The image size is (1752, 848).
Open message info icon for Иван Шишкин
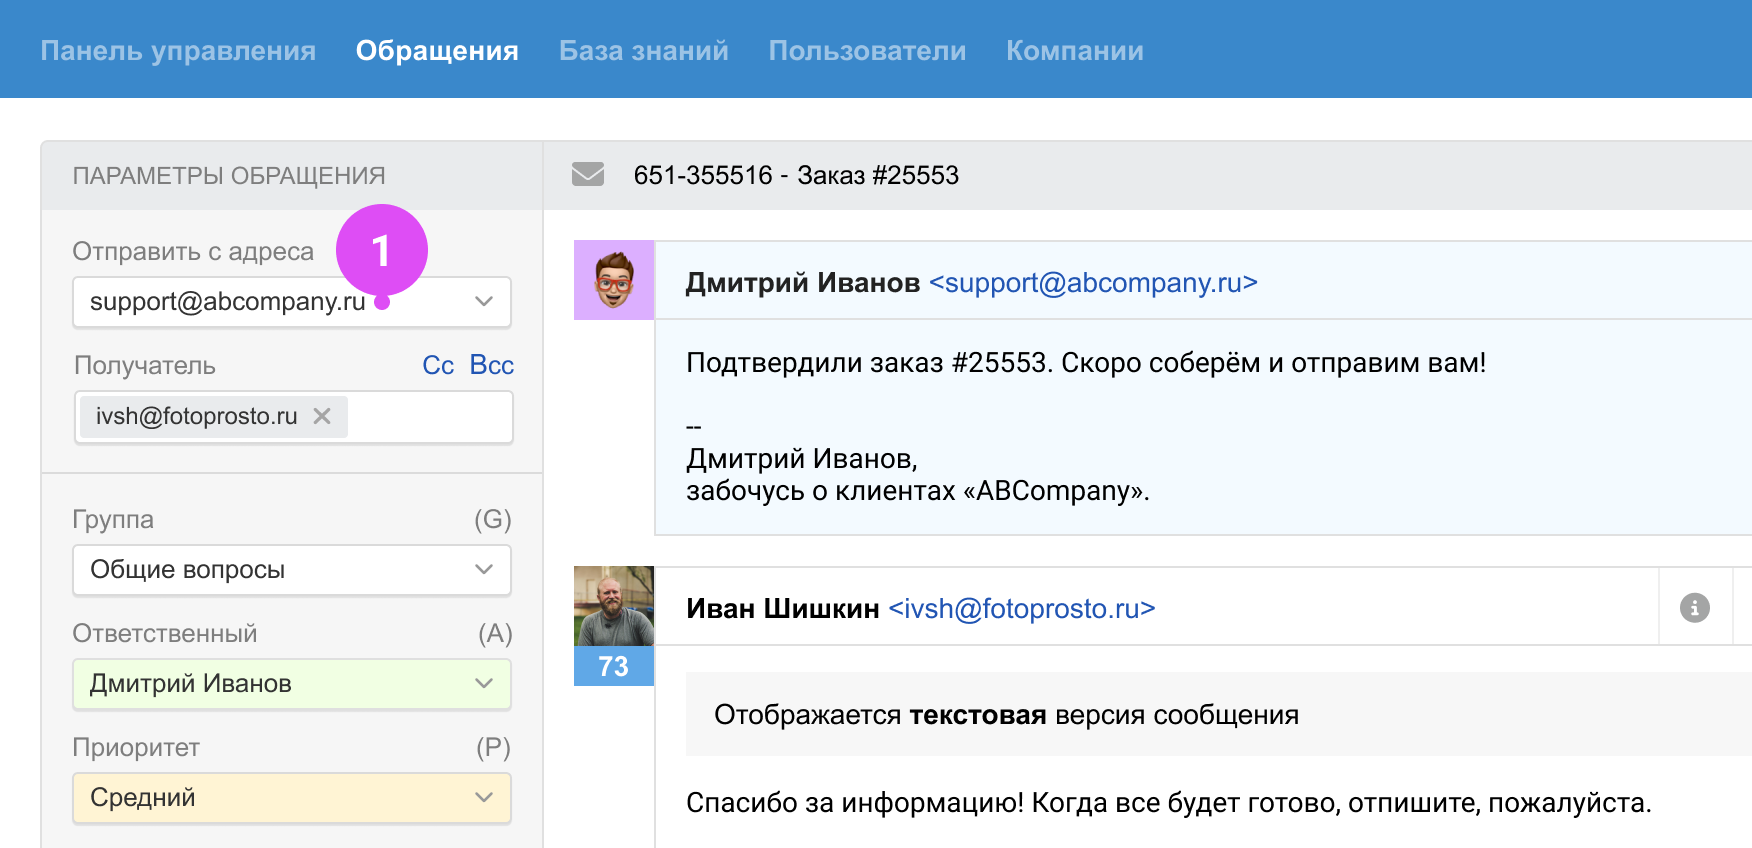(1694, 608)
